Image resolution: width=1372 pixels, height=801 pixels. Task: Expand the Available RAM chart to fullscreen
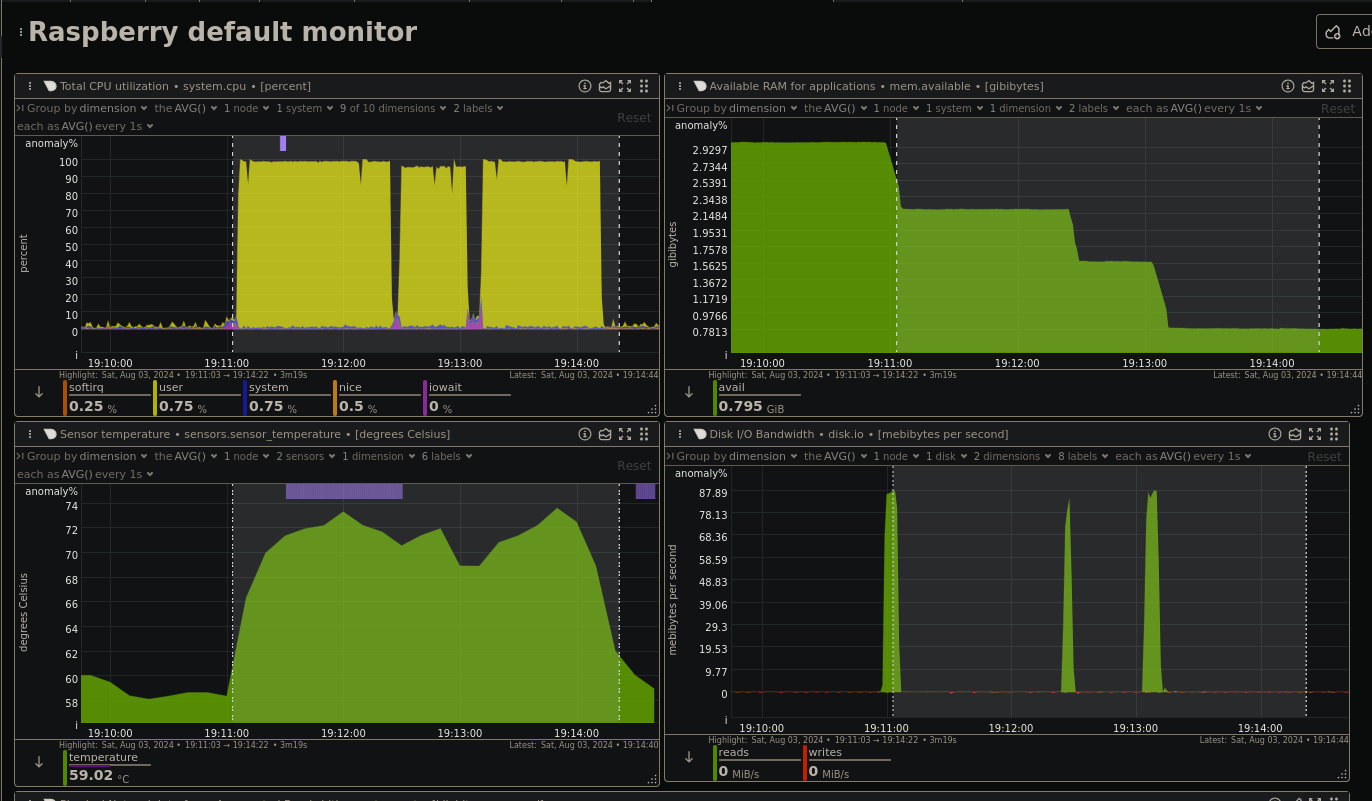(1328, 86)
